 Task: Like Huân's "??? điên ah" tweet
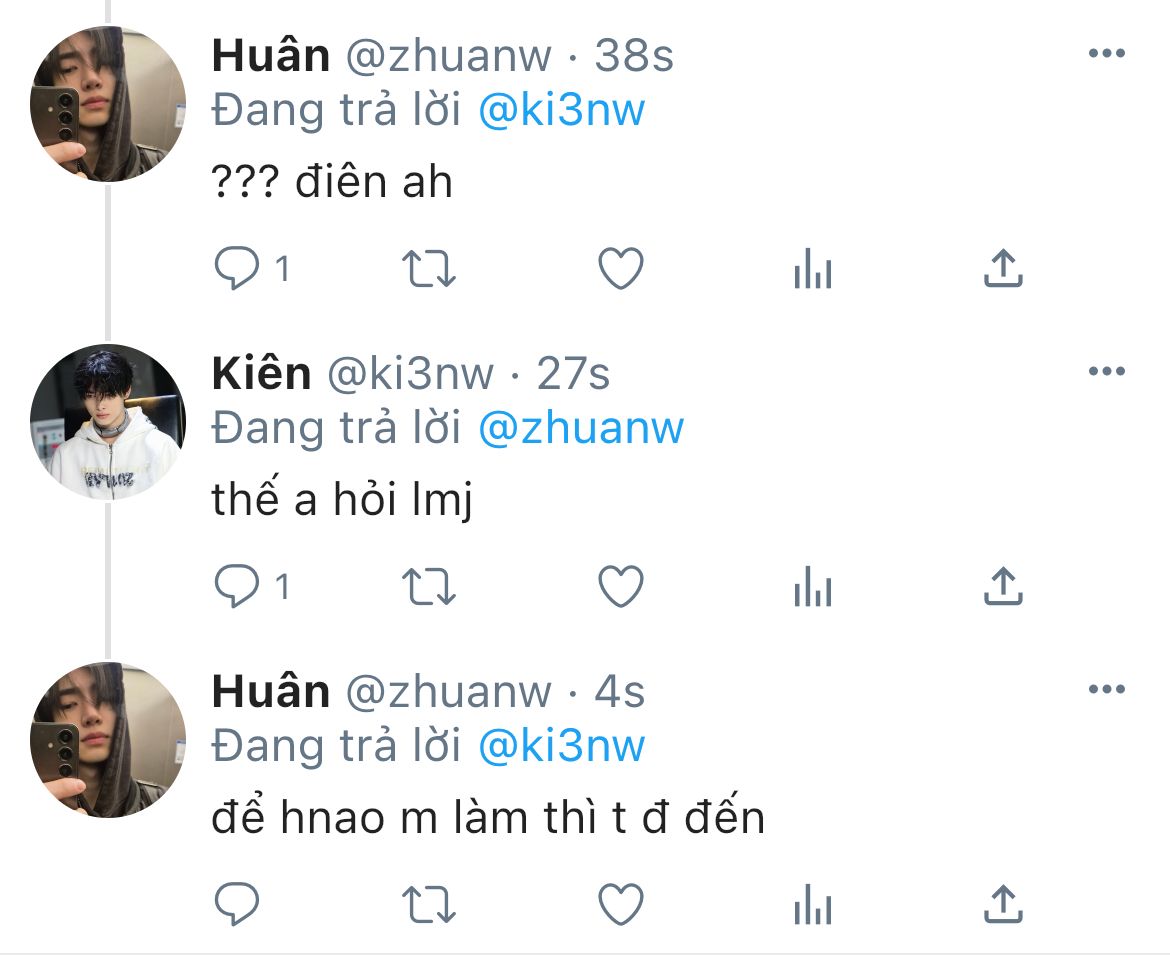621,268
